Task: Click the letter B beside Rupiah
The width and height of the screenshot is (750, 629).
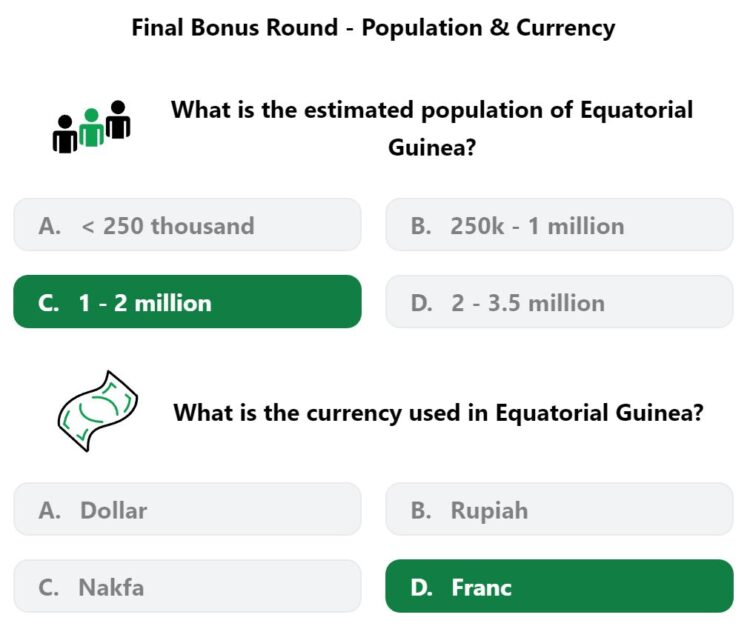Action: click(421, 510)
